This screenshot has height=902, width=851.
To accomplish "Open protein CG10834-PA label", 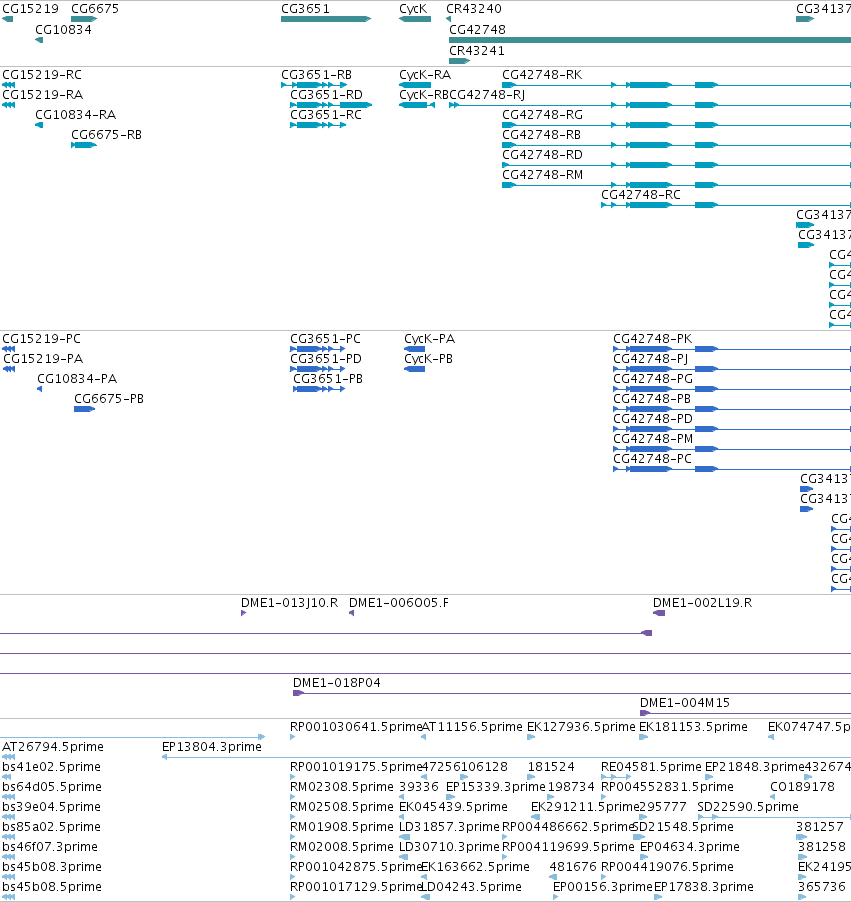I will click(x=77, y=379).
